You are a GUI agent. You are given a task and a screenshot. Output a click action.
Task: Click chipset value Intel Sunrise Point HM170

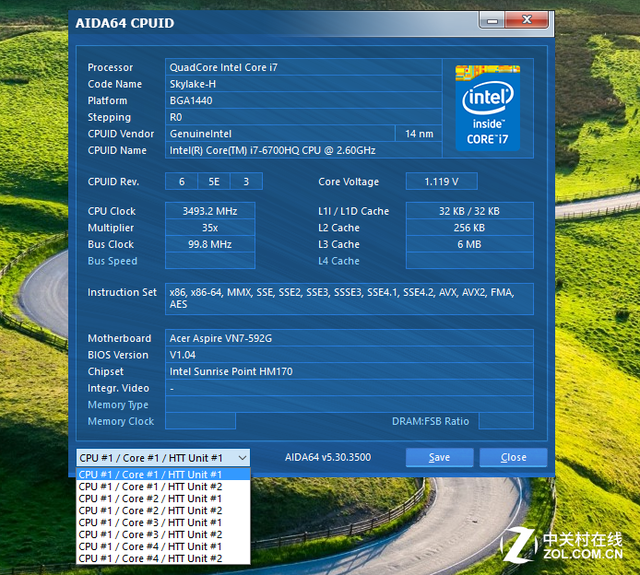[x=349, y=371]
